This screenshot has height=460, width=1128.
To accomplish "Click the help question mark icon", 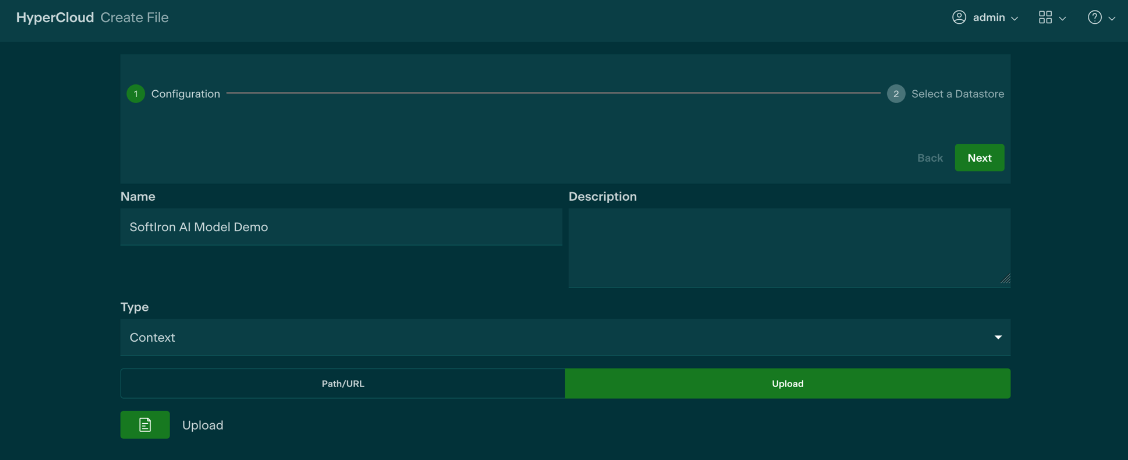I will 1095,18.
